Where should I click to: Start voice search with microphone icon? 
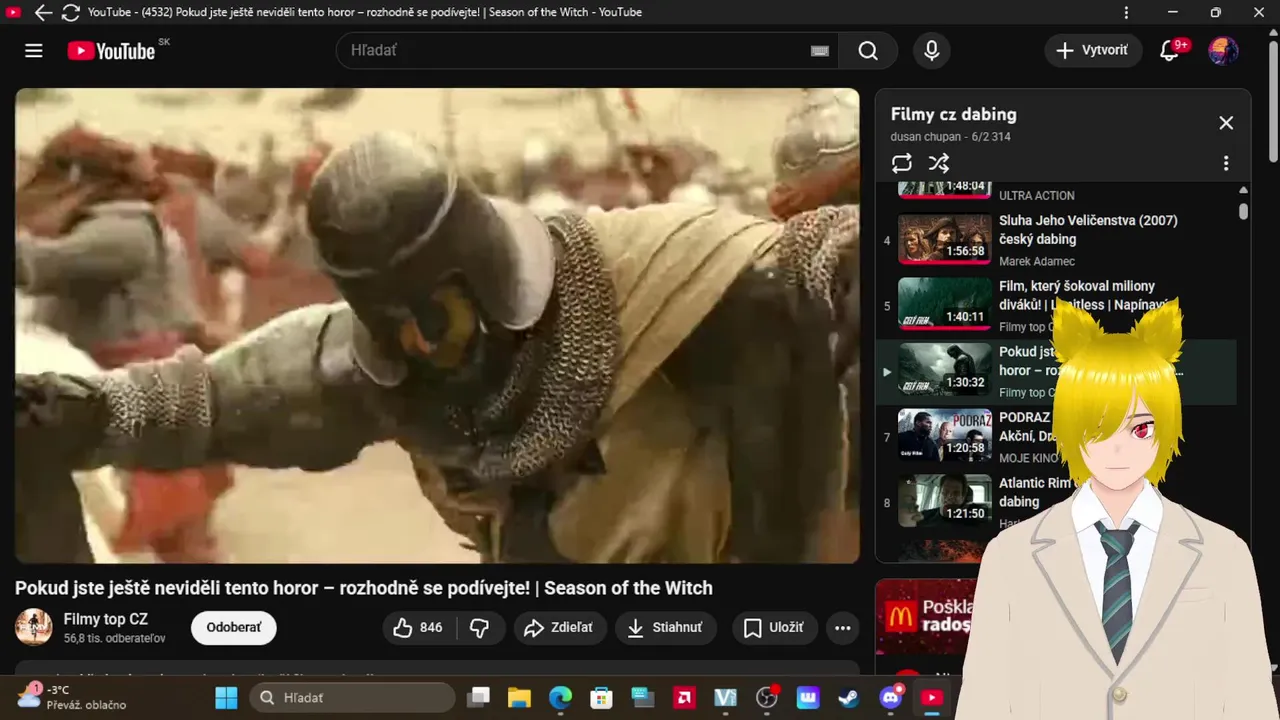click(x=932, y=50)
